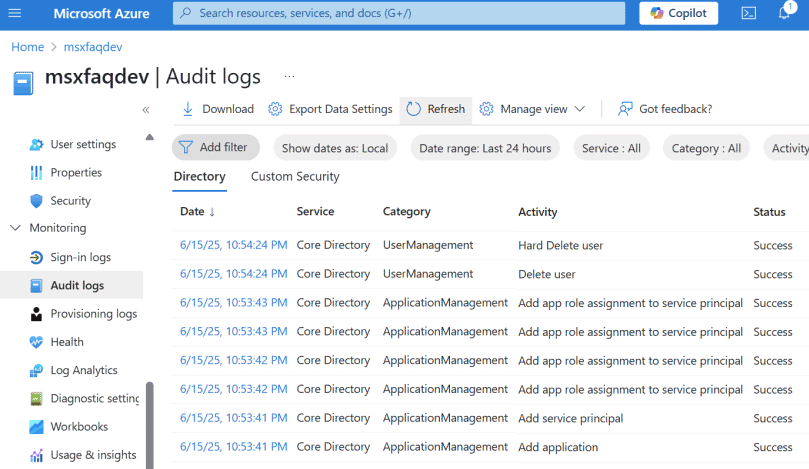Open the Category All filter
This screenshot has width=809, height=469.
pyautogui.click(x=706, y=148)
